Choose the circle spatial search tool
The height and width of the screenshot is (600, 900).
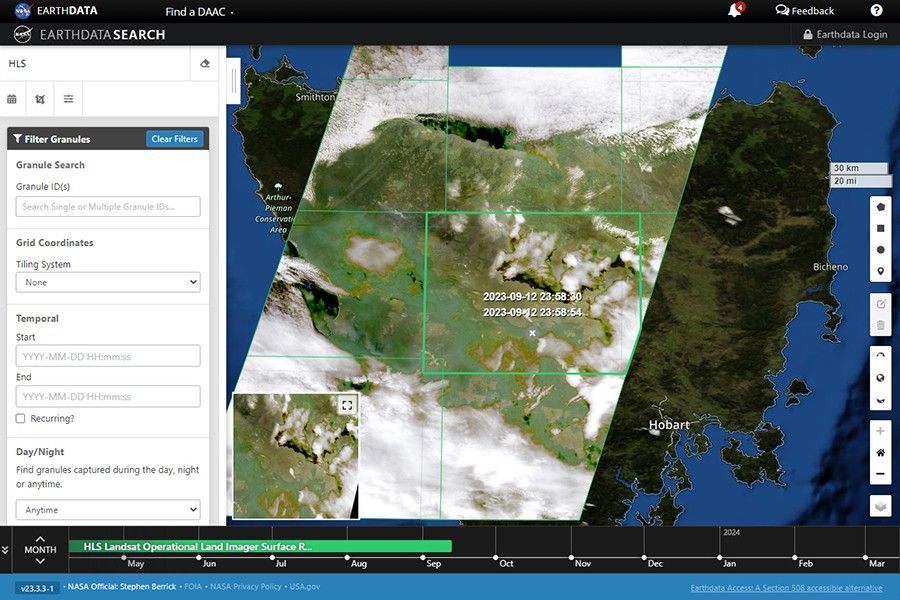point(880,249)
